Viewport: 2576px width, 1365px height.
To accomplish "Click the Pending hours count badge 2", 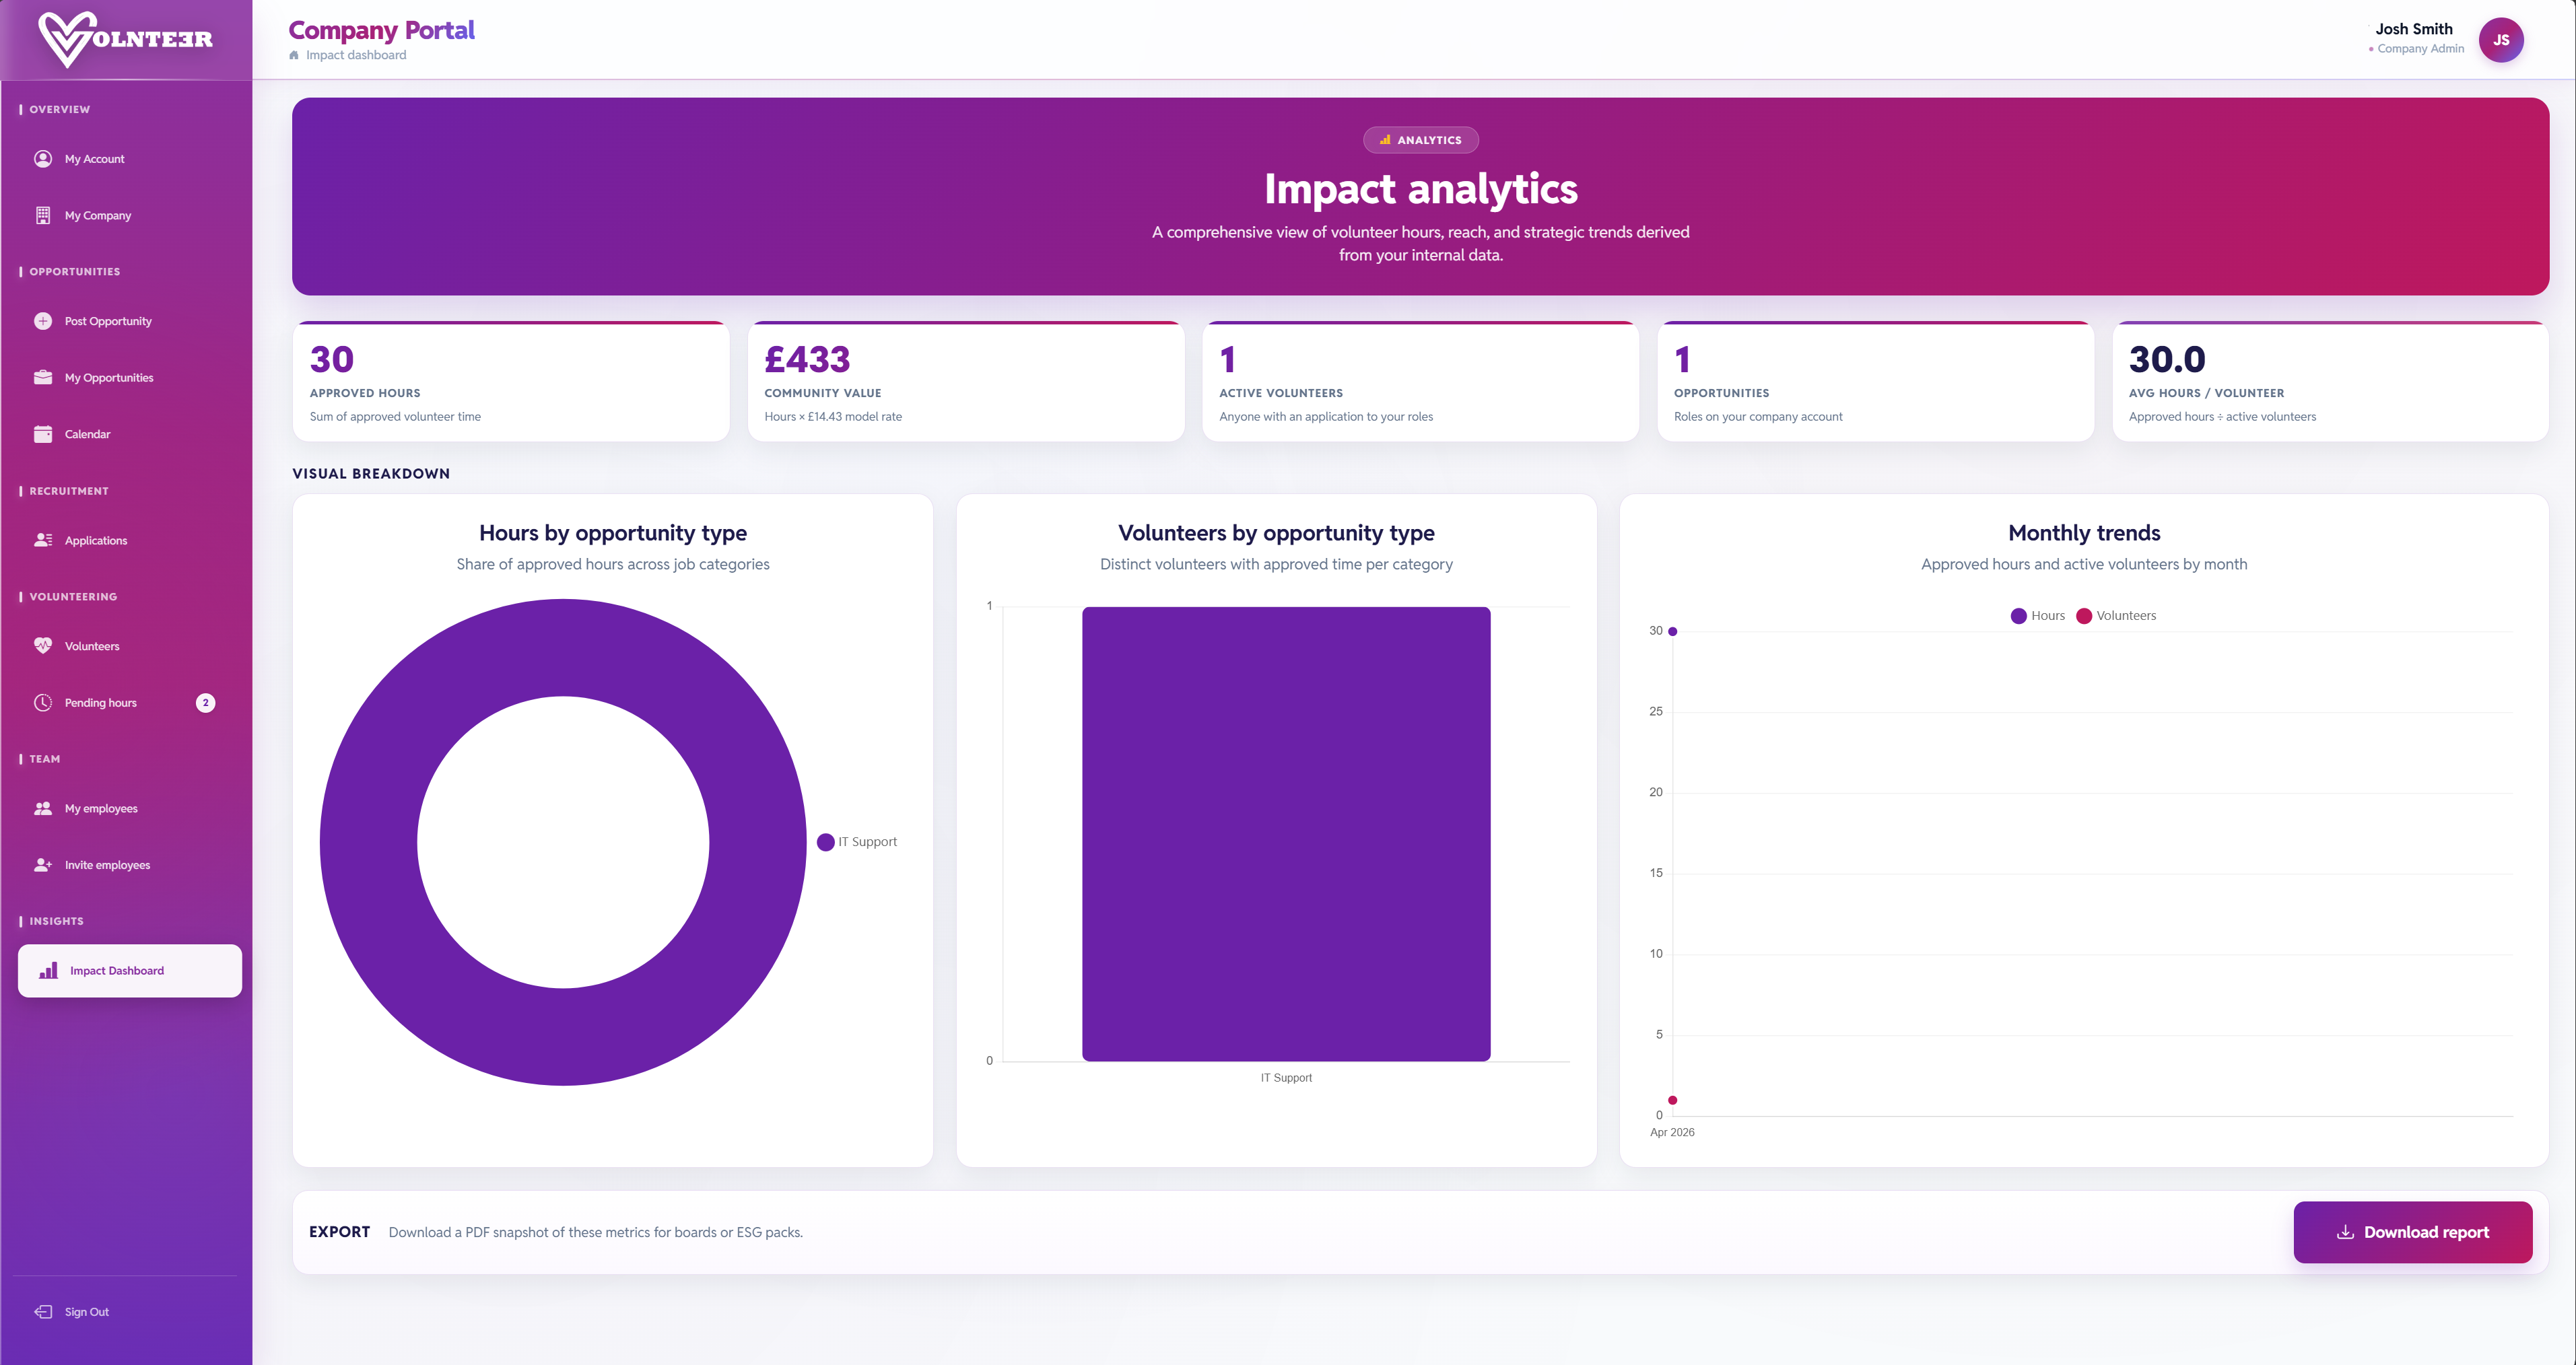I will pyautogui.click(x=206, y=702).
